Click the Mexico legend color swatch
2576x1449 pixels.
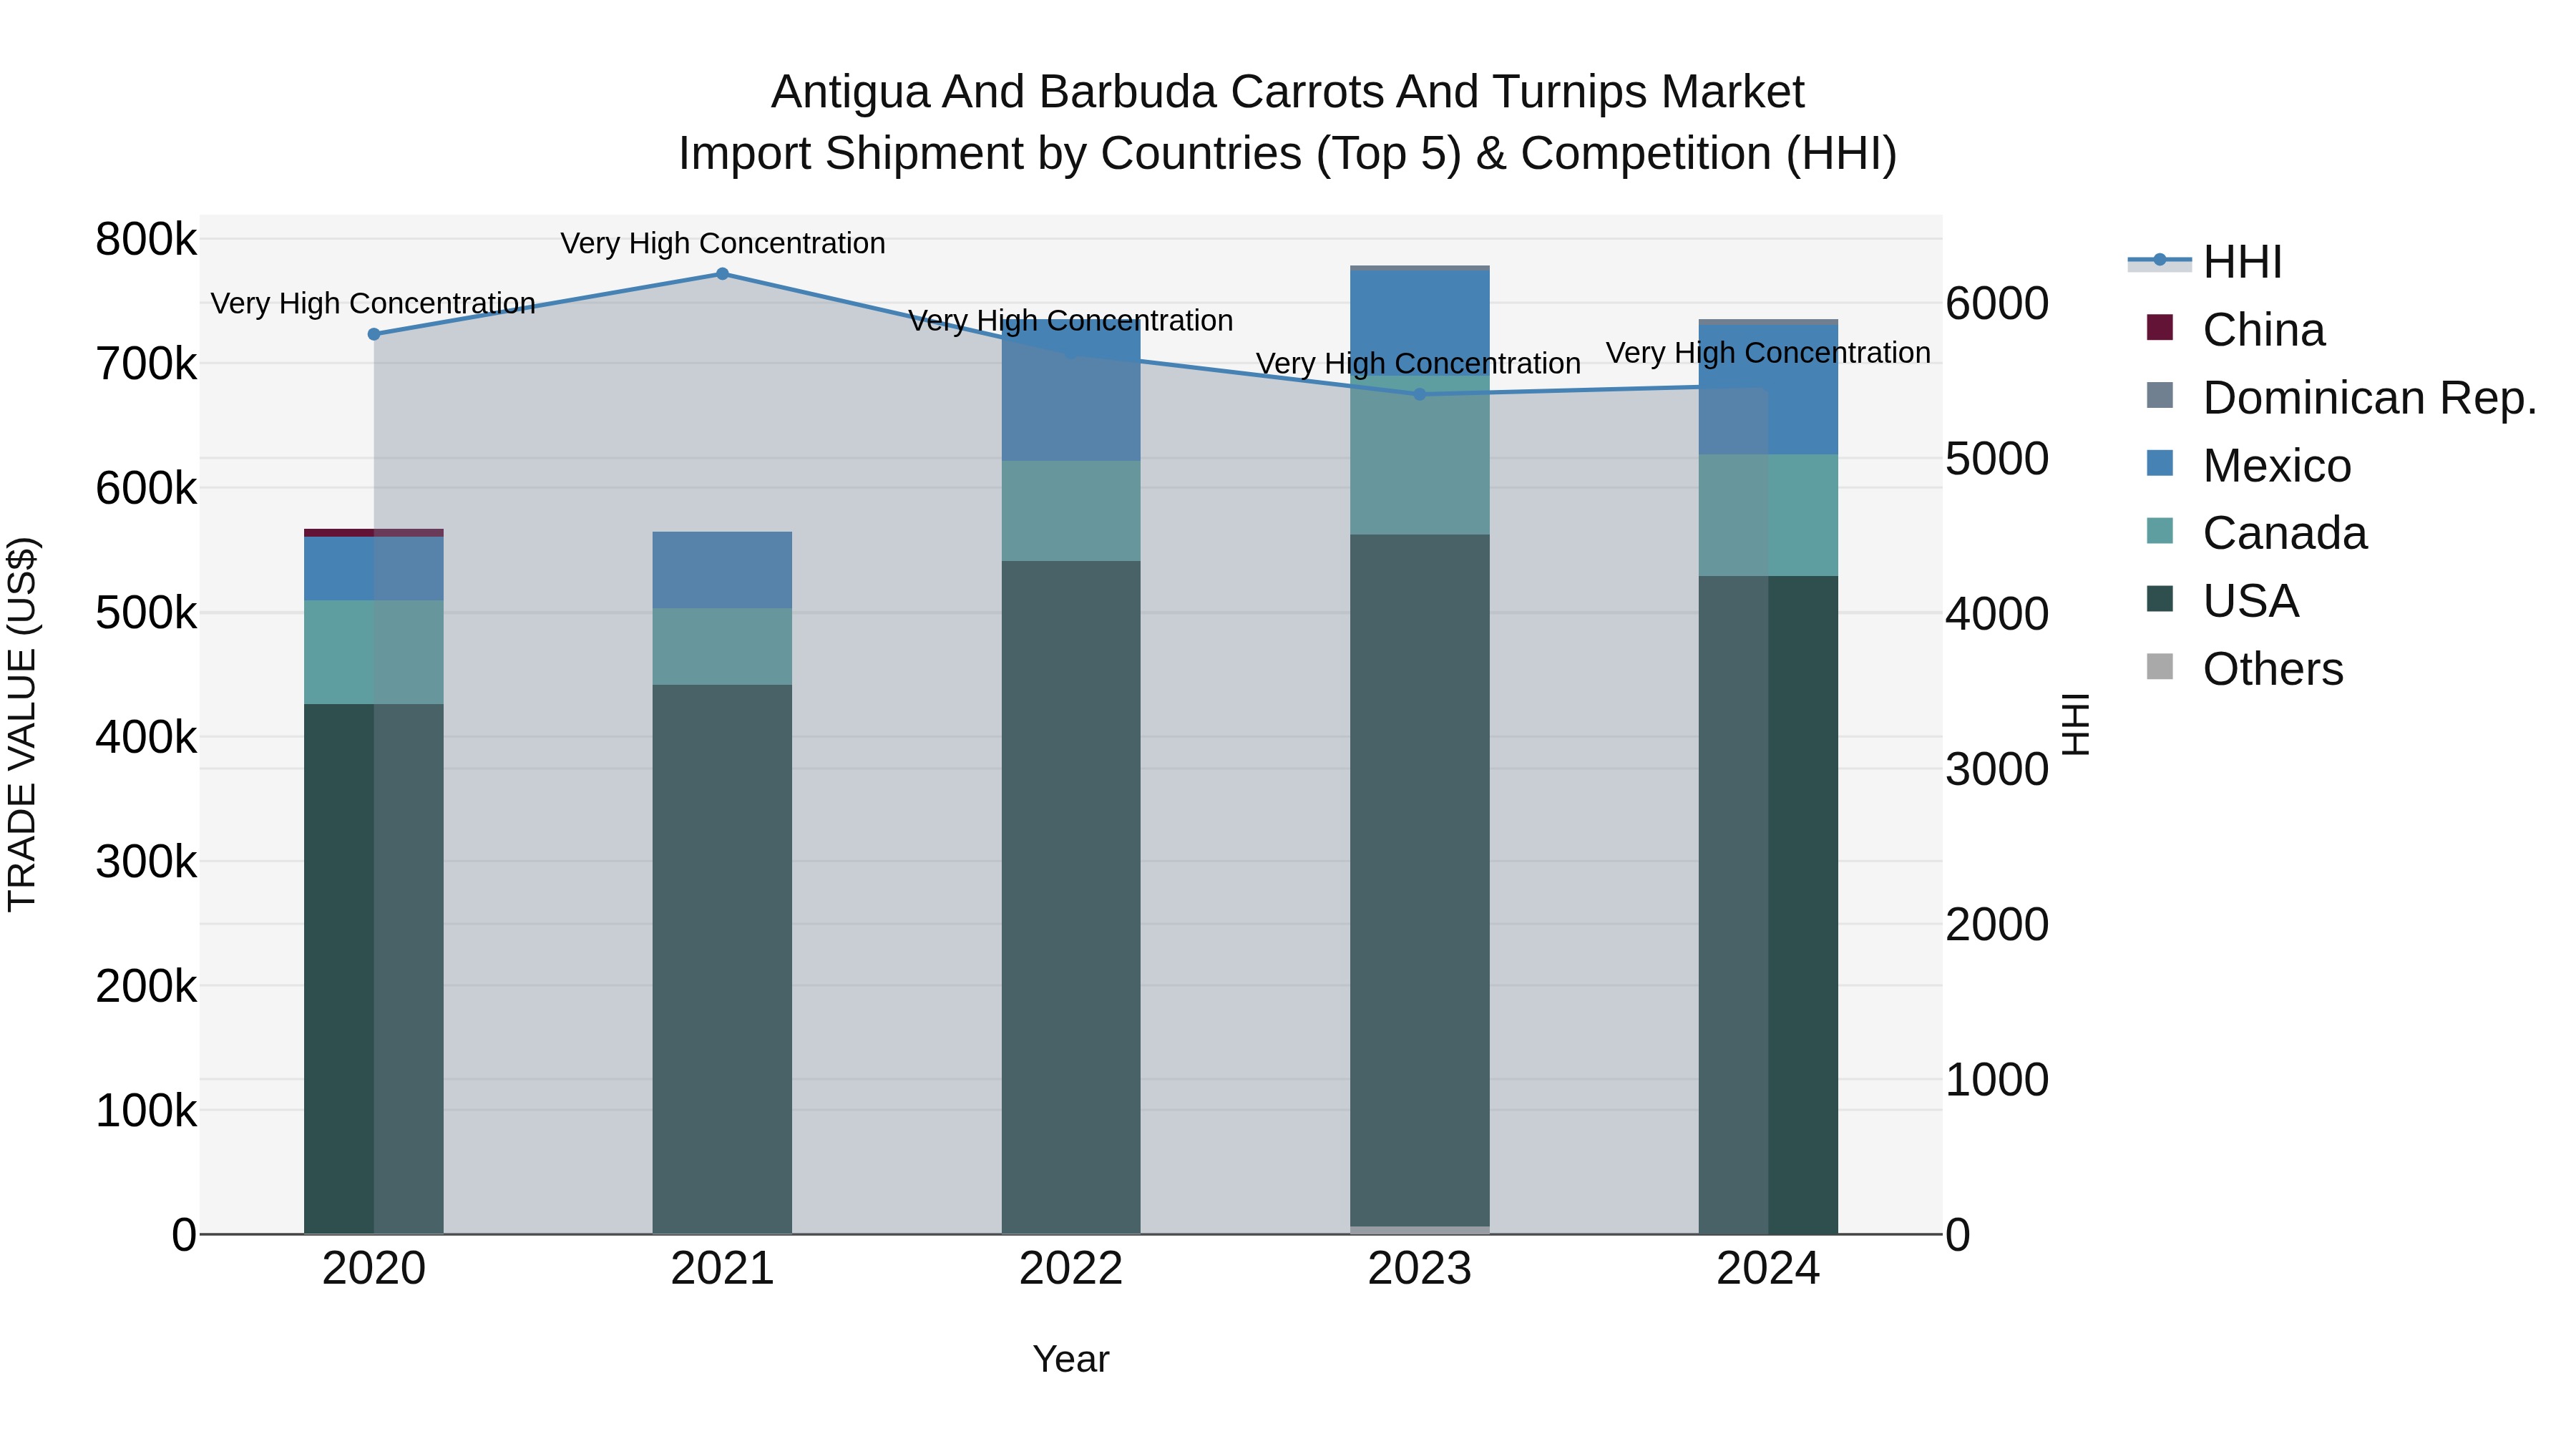(2160, 464)
